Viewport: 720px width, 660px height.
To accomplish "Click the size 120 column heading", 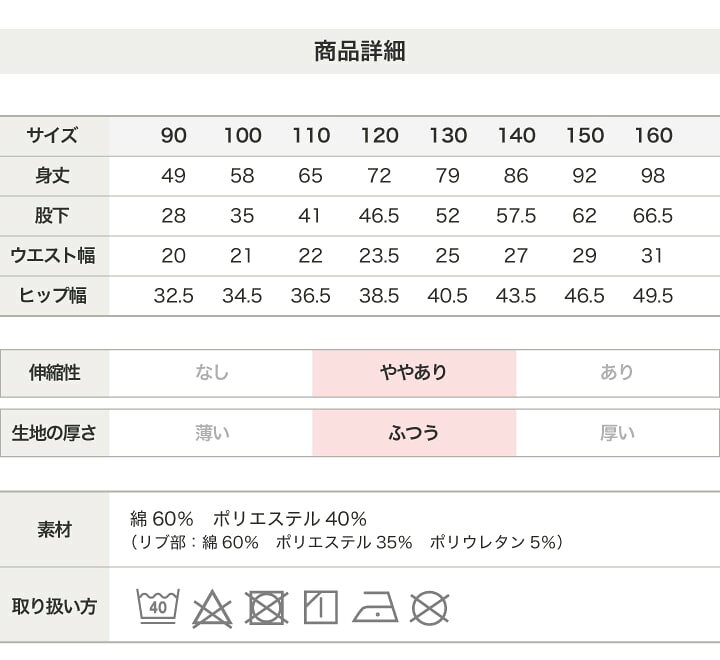I will coord(379,135).
